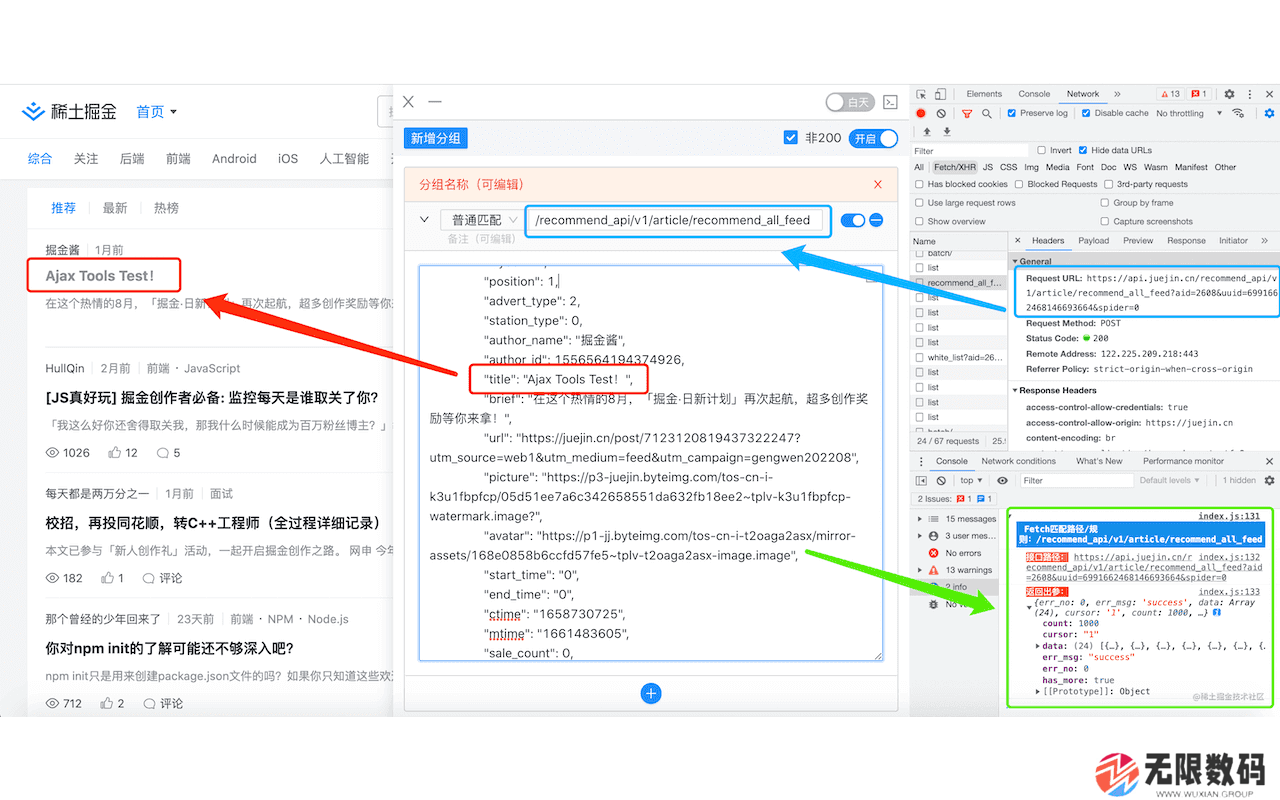This screenshot has width=1280, height=800.
Task: Open blue network settings gear
Action: (1269, 113)
